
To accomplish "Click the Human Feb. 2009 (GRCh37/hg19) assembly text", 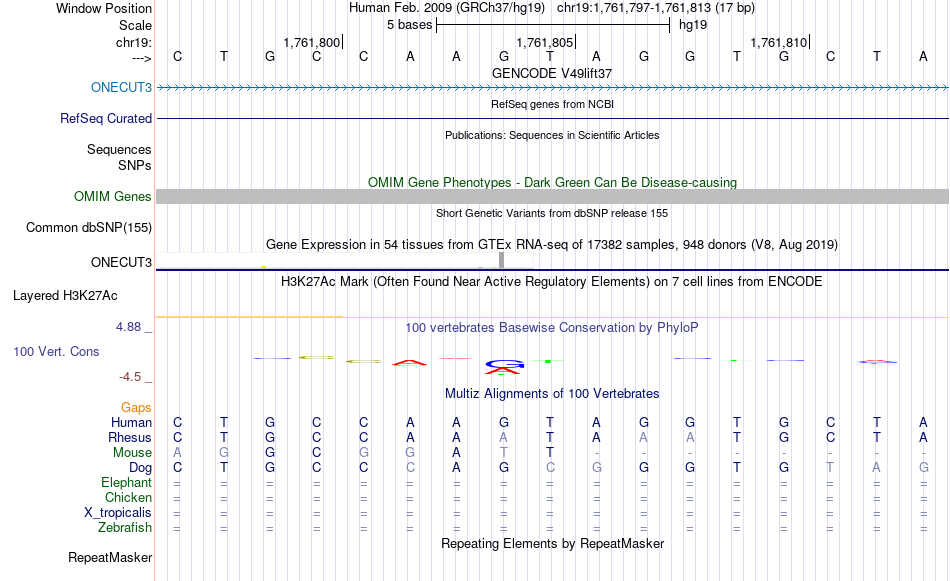I will coord(447,8).
